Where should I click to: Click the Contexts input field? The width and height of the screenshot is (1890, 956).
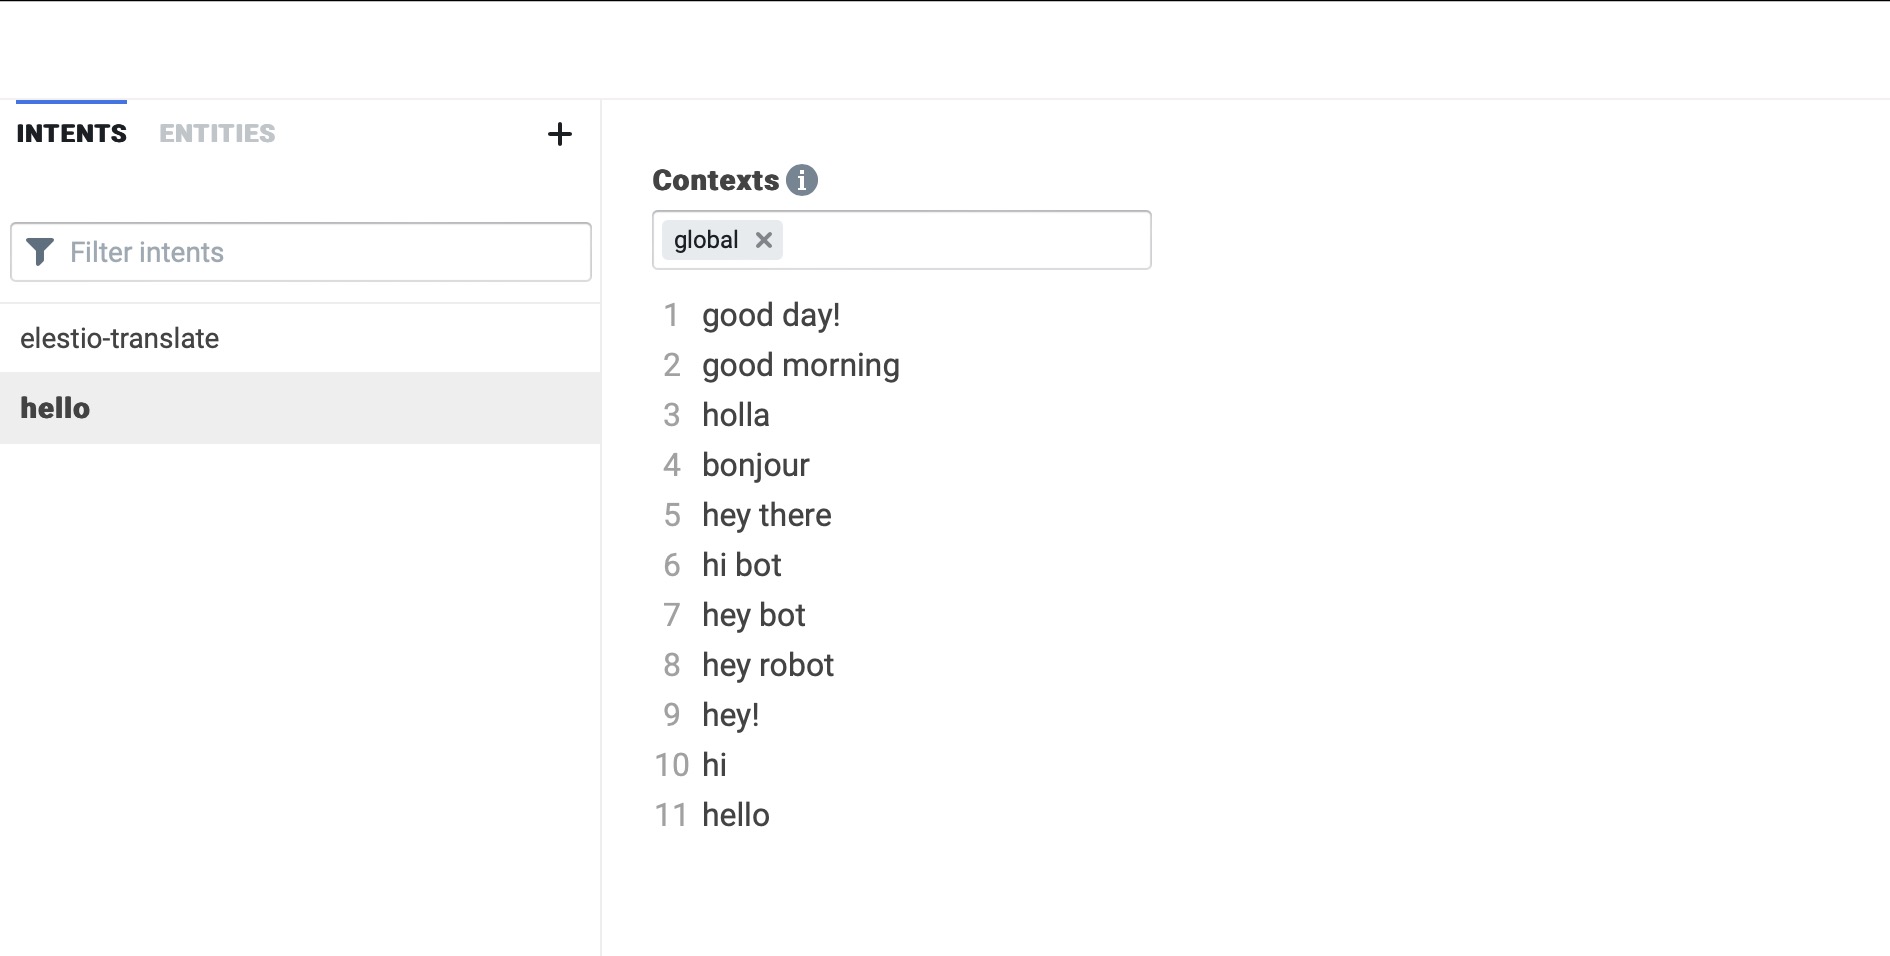click(960, 240)
